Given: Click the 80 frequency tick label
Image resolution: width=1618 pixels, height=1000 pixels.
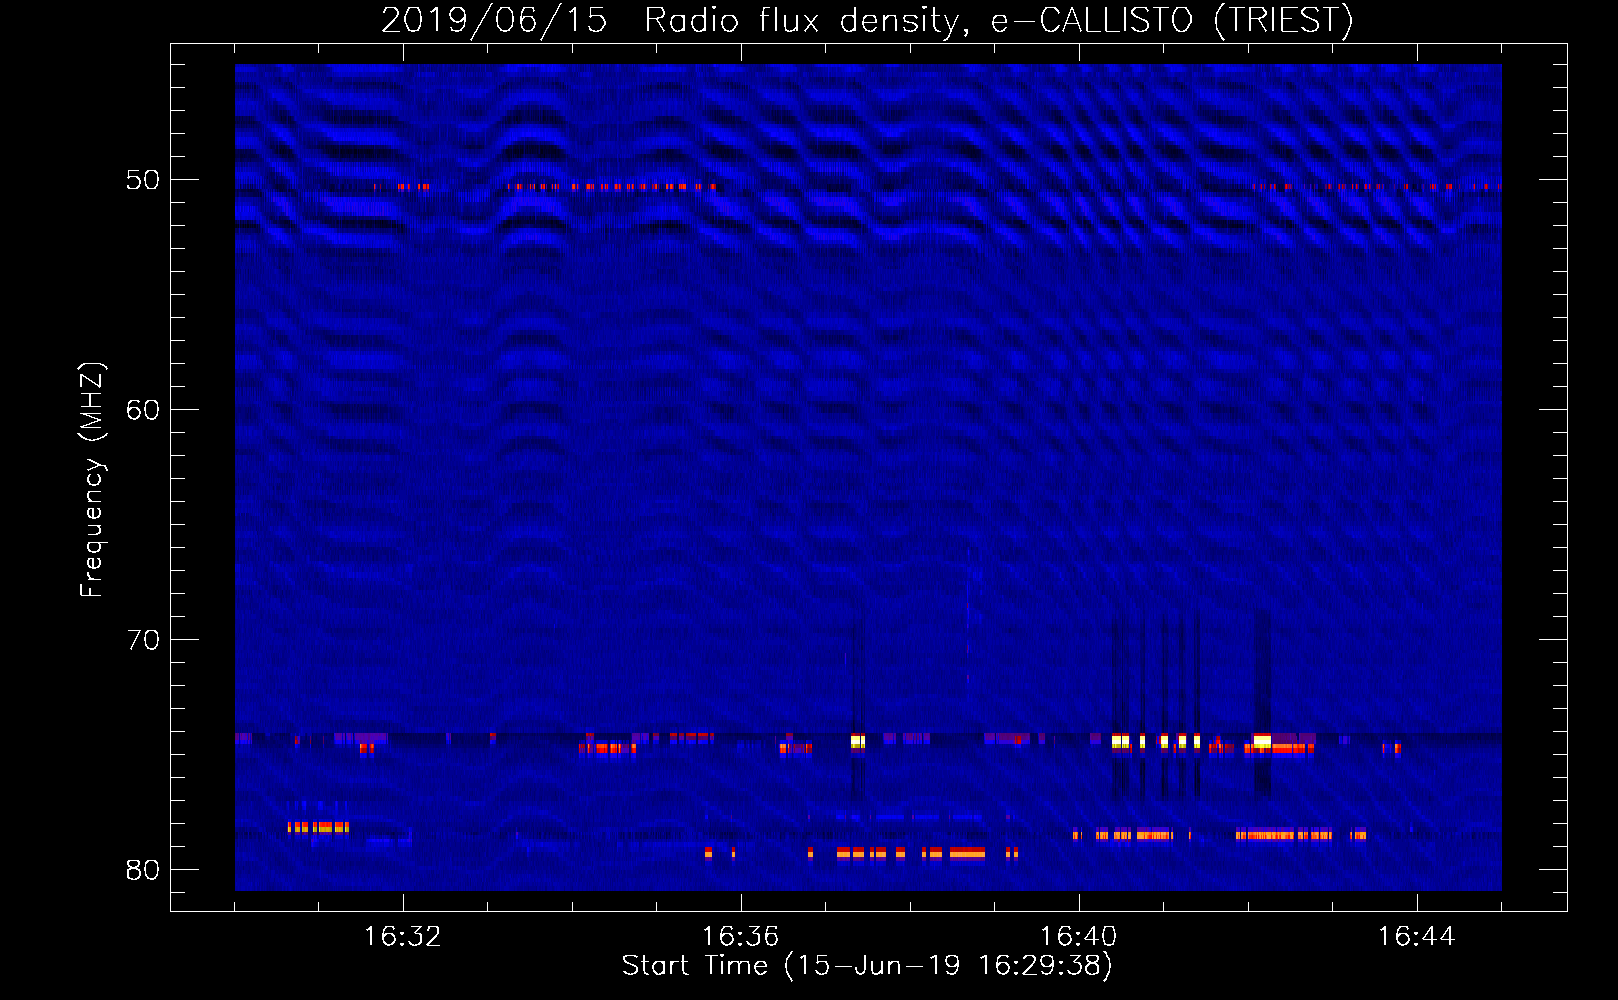Looking at the screenshot, I should [x=143, y=870].
